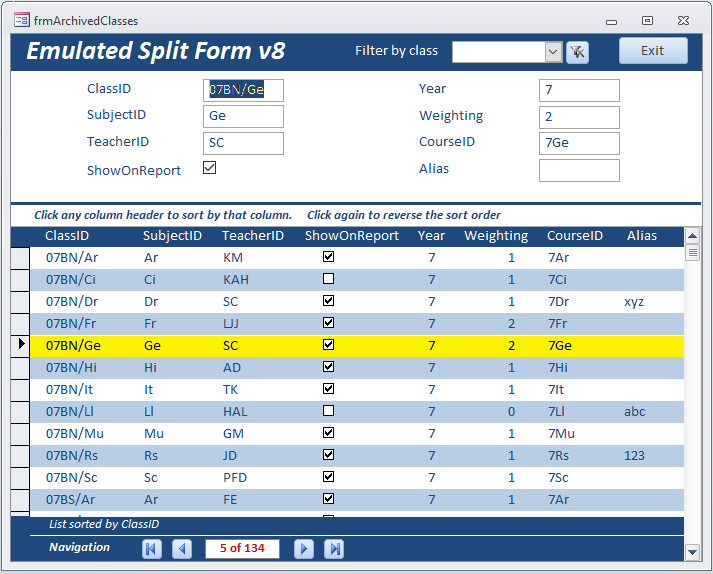
Task: Toggle ShowOnReport for row 07BN/Hi
Action: (x=328, y=367)
